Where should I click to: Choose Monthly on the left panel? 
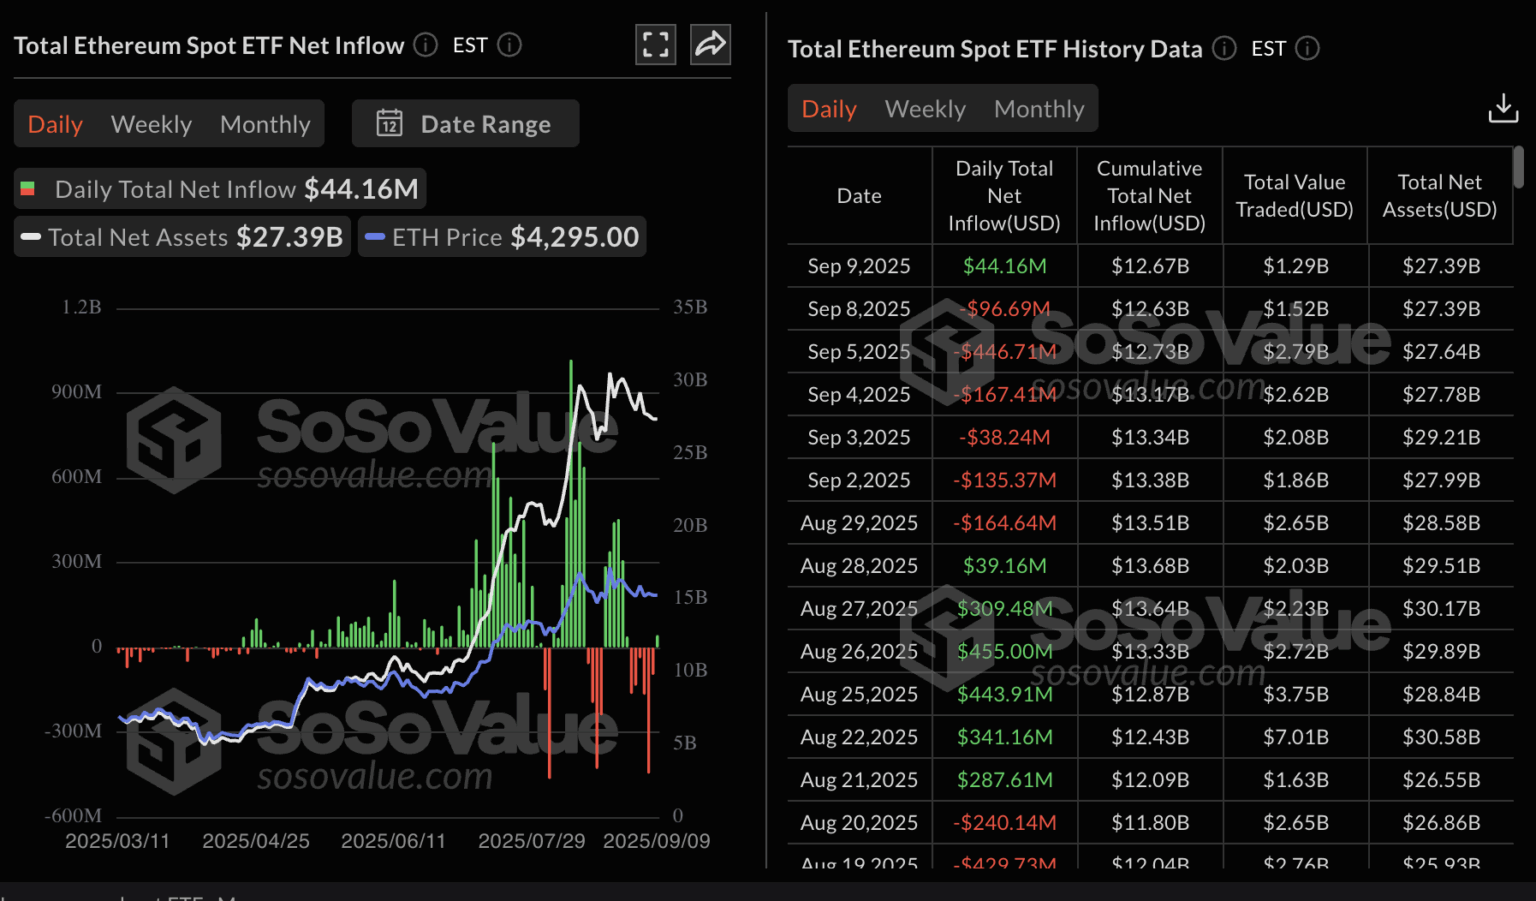click(265, 123)
